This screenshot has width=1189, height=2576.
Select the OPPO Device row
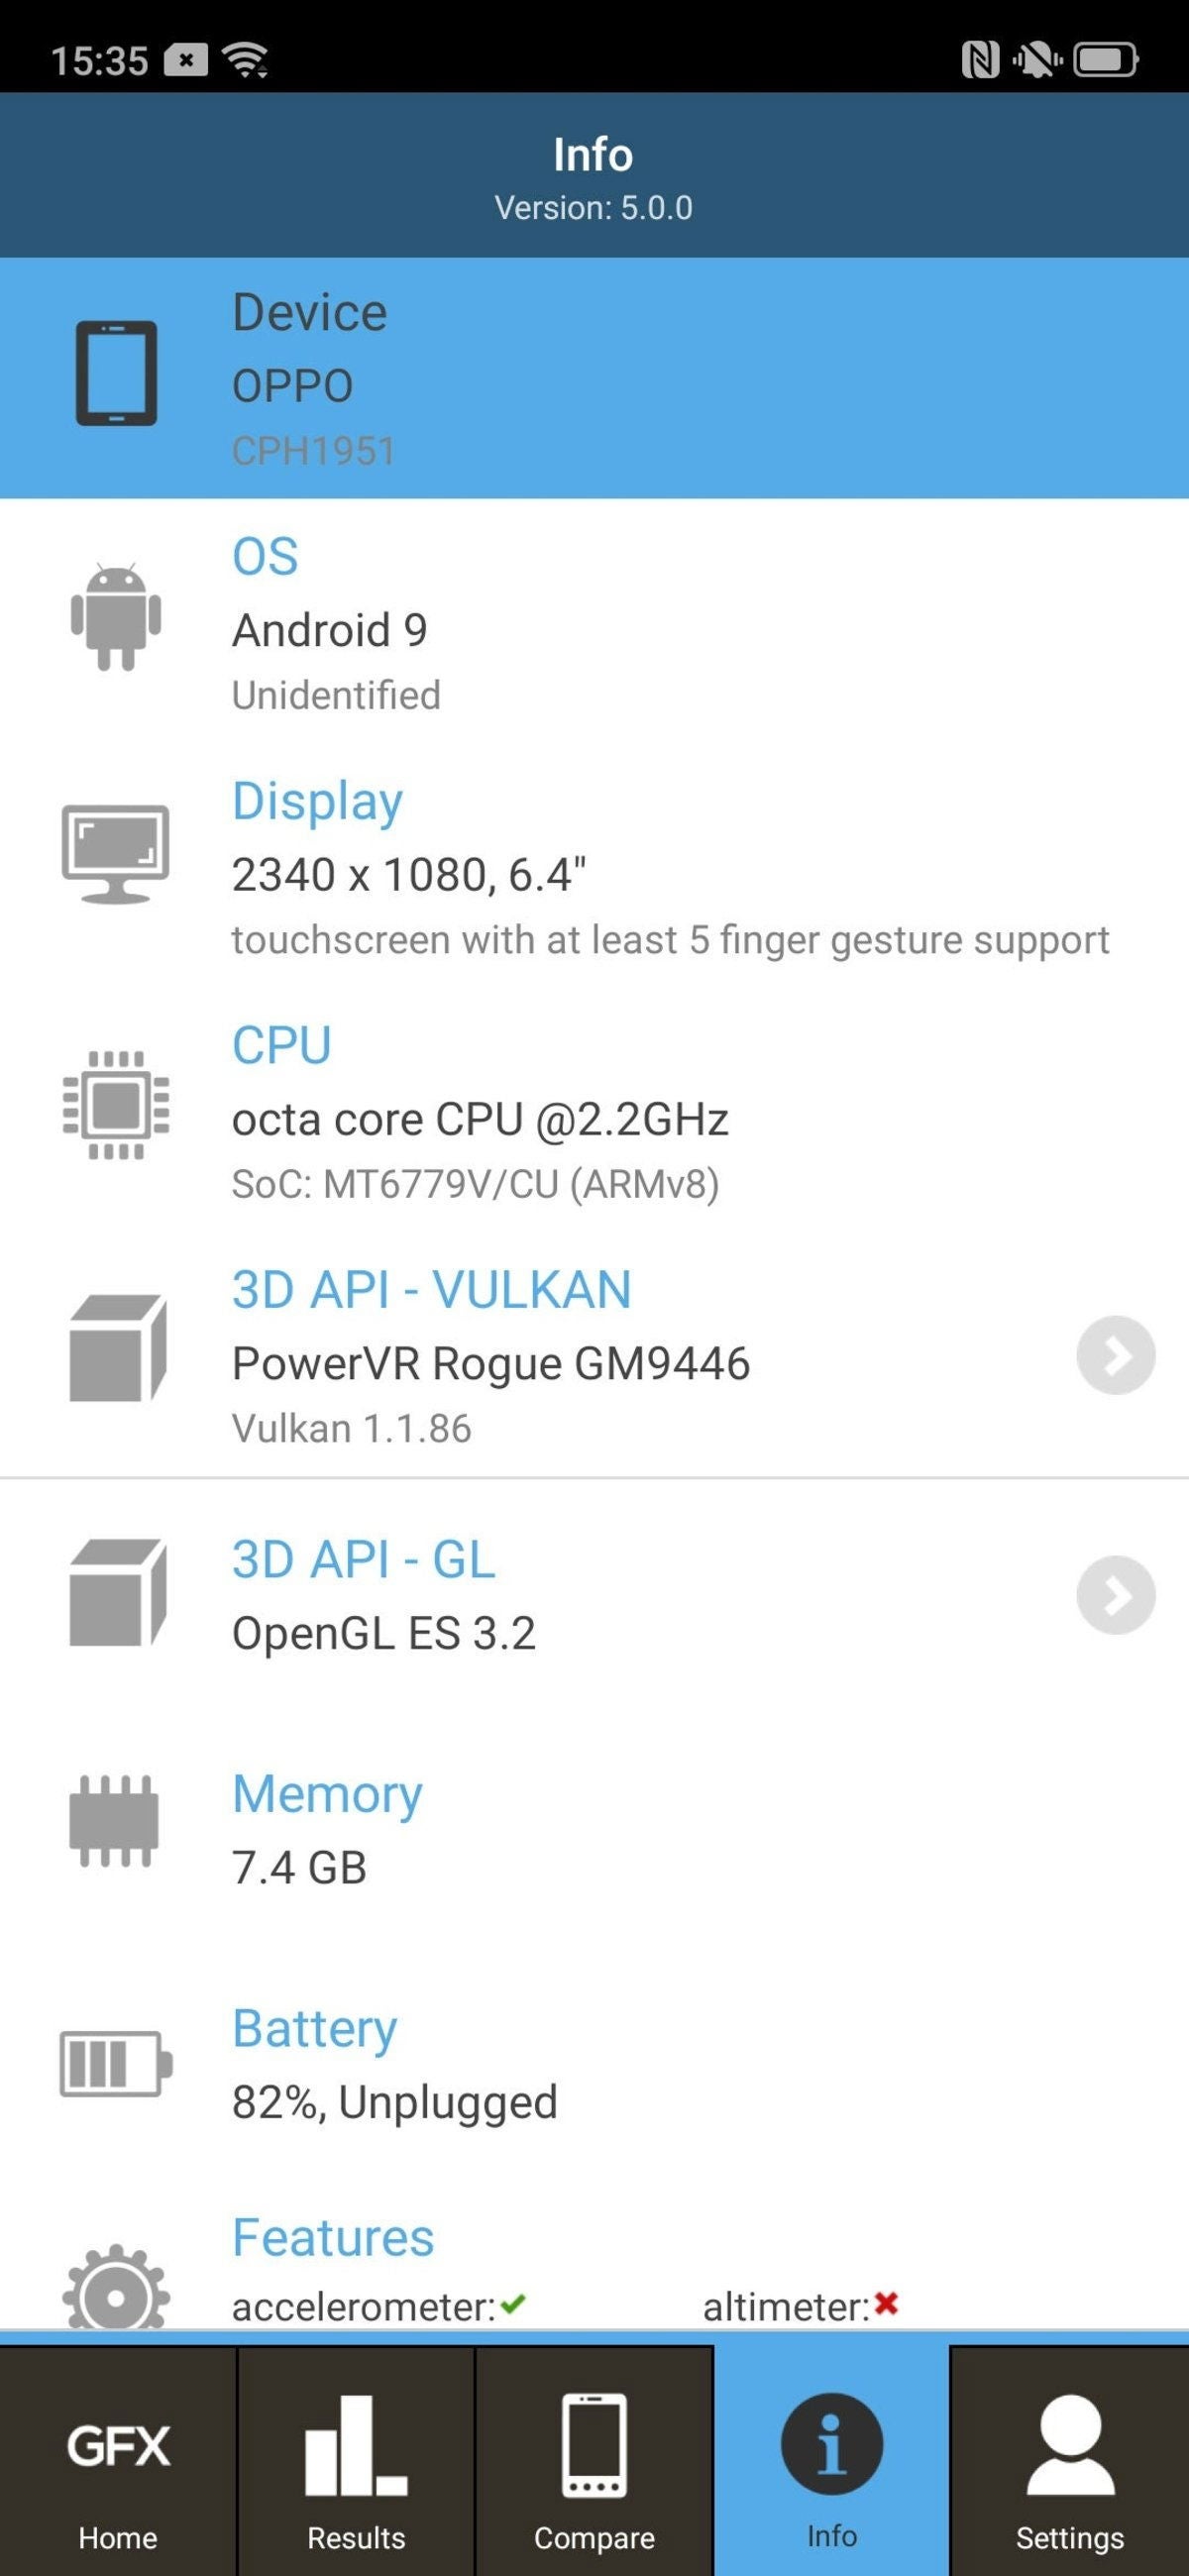[x=594, y=378]
